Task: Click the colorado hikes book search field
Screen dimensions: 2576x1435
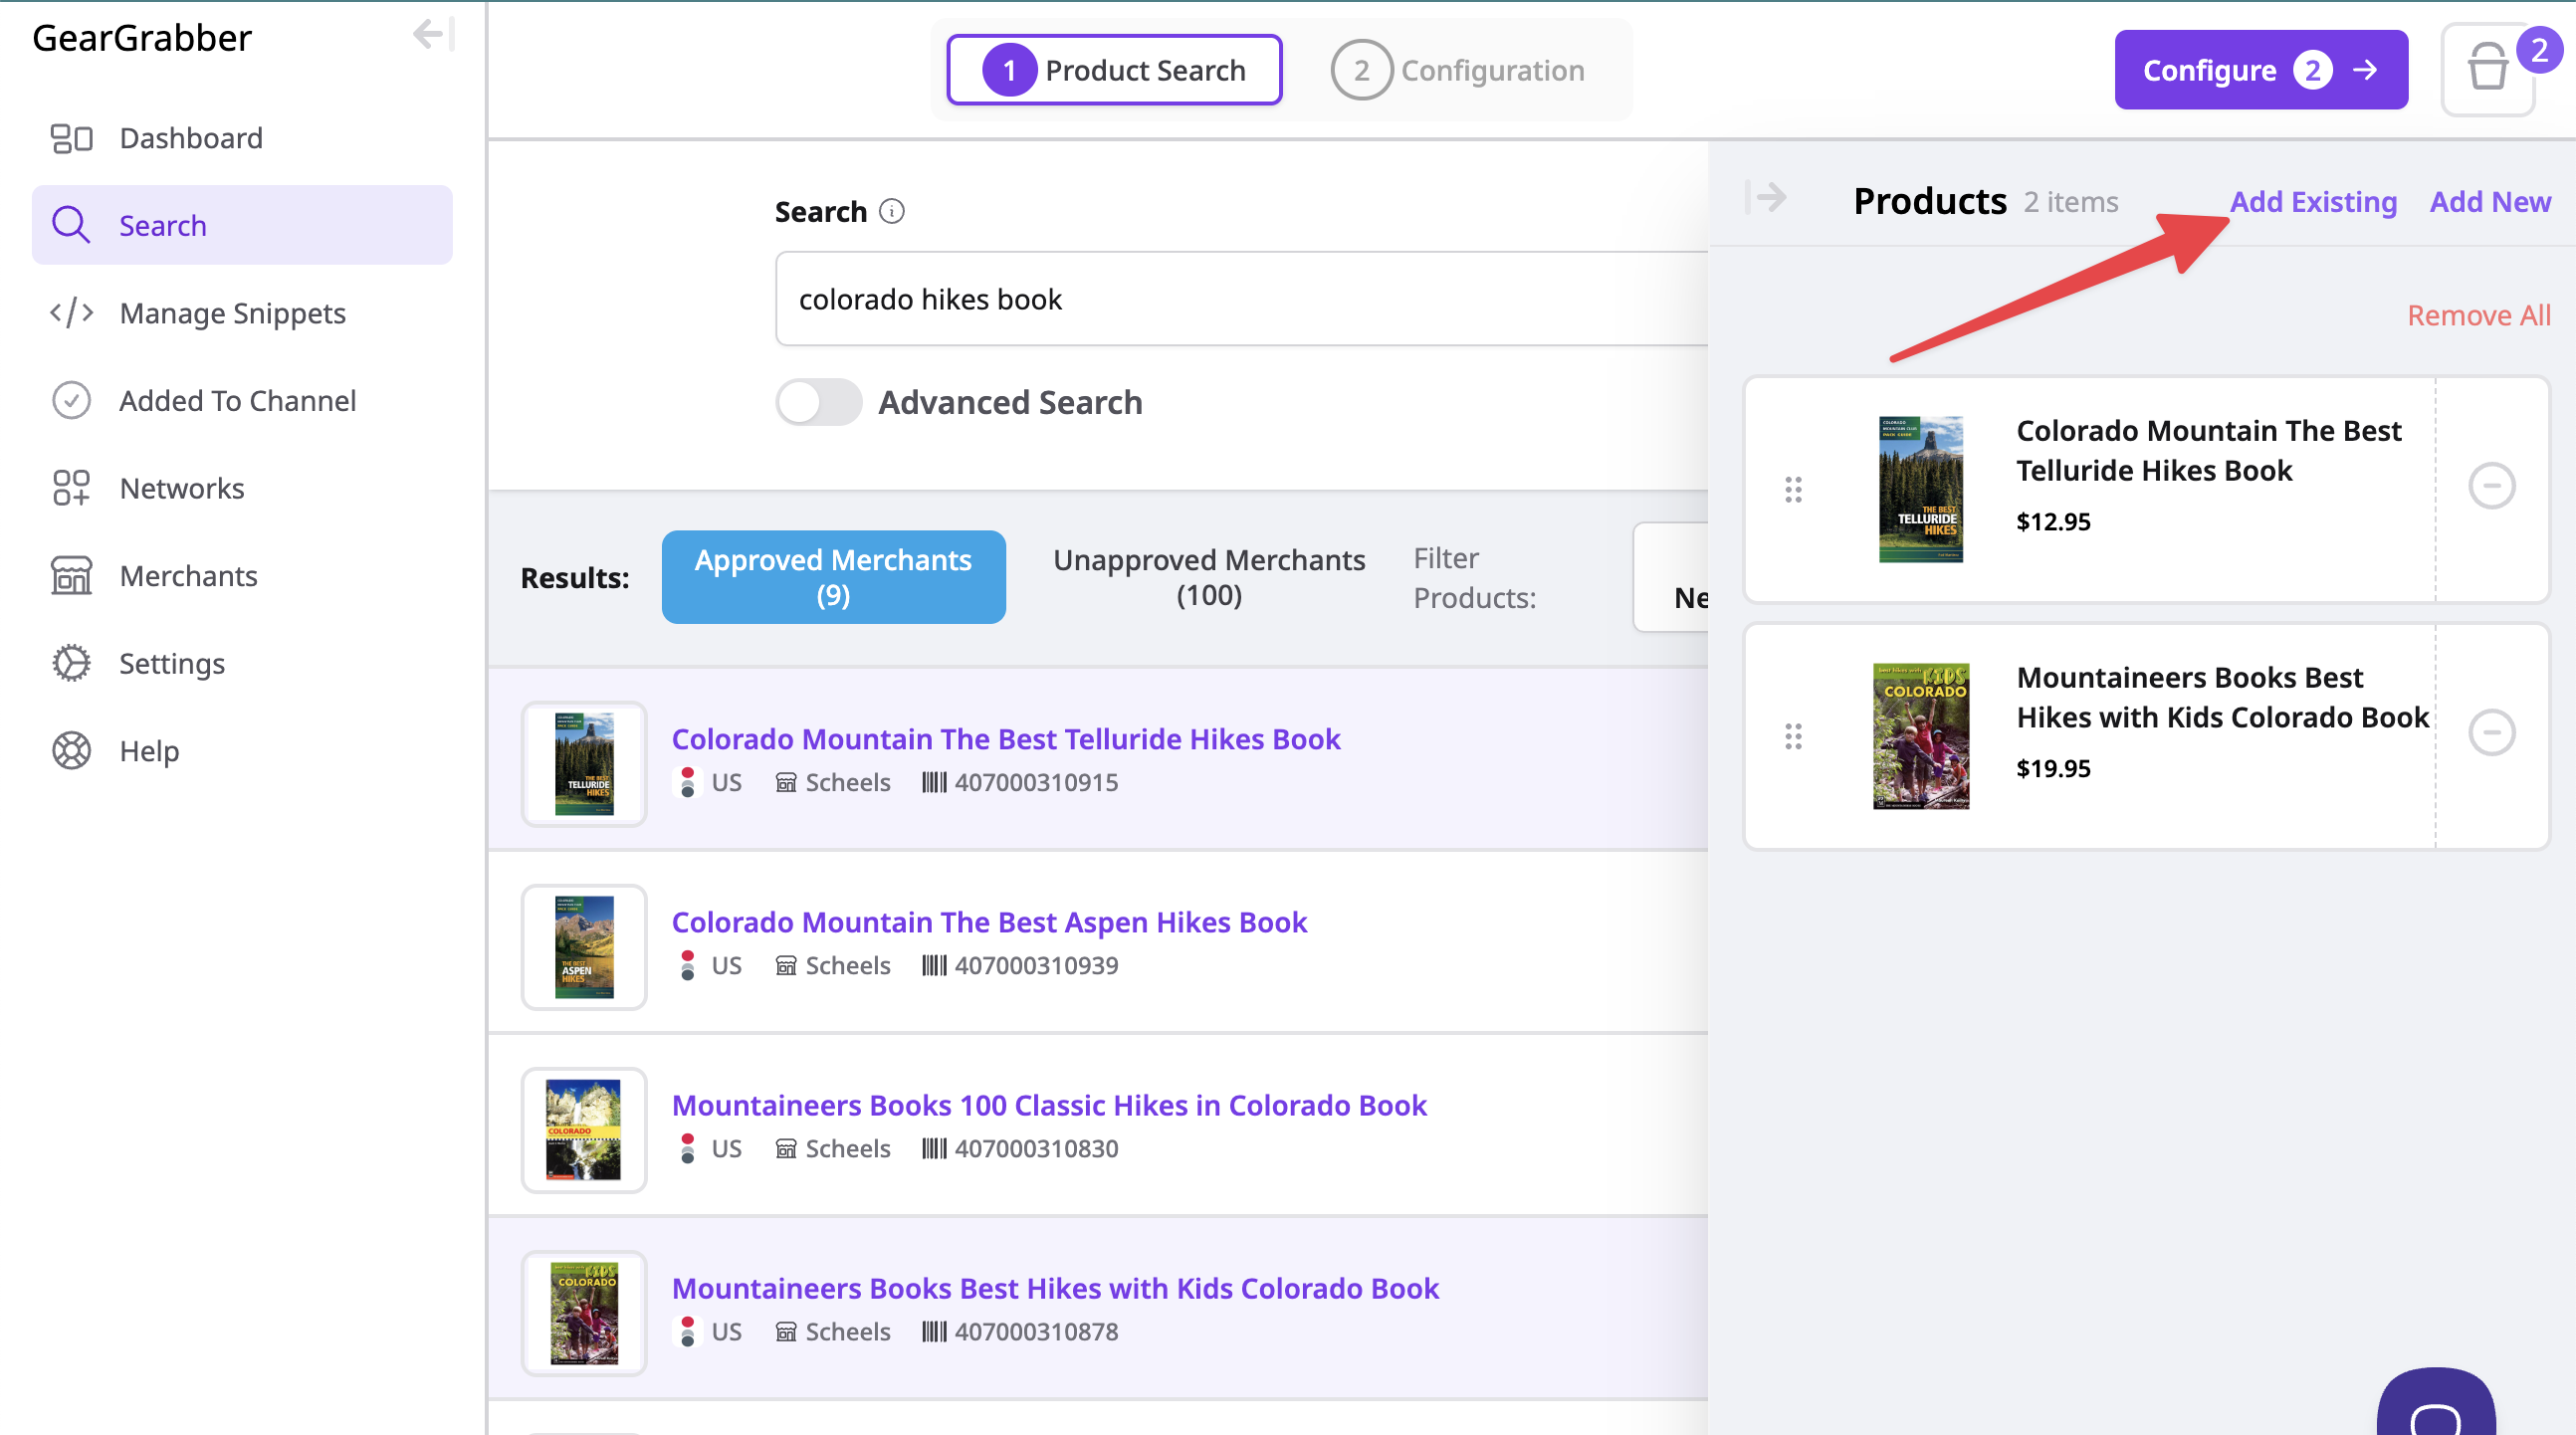Action: pos(1240,299)
